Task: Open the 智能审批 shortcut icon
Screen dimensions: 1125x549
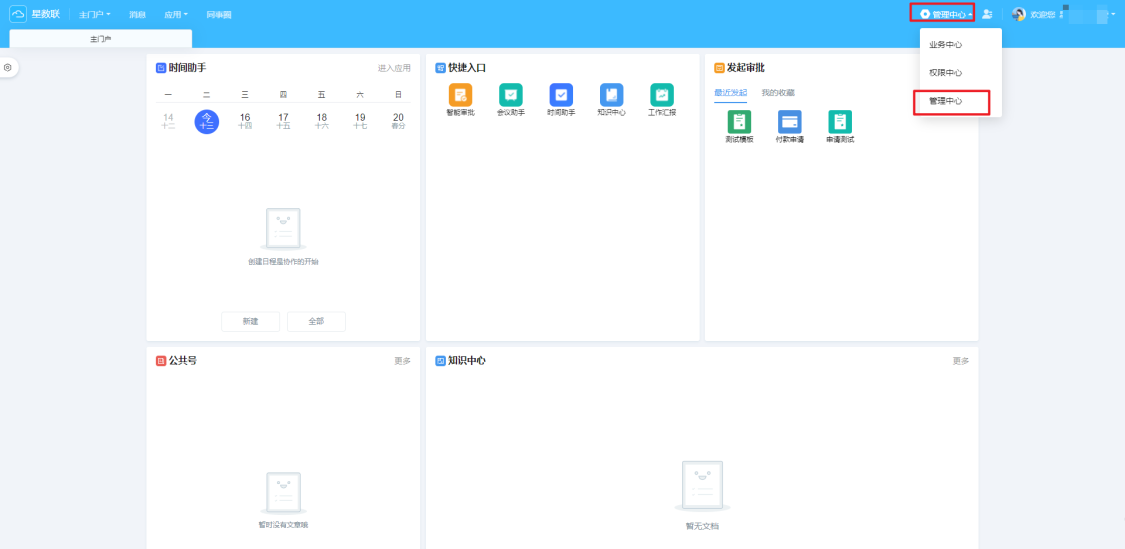Action: tap(461, 95)
